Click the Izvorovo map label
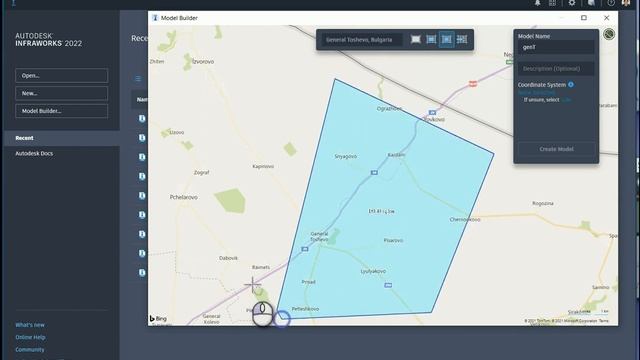This screenshot has height=360, width=640. point(203,62)
